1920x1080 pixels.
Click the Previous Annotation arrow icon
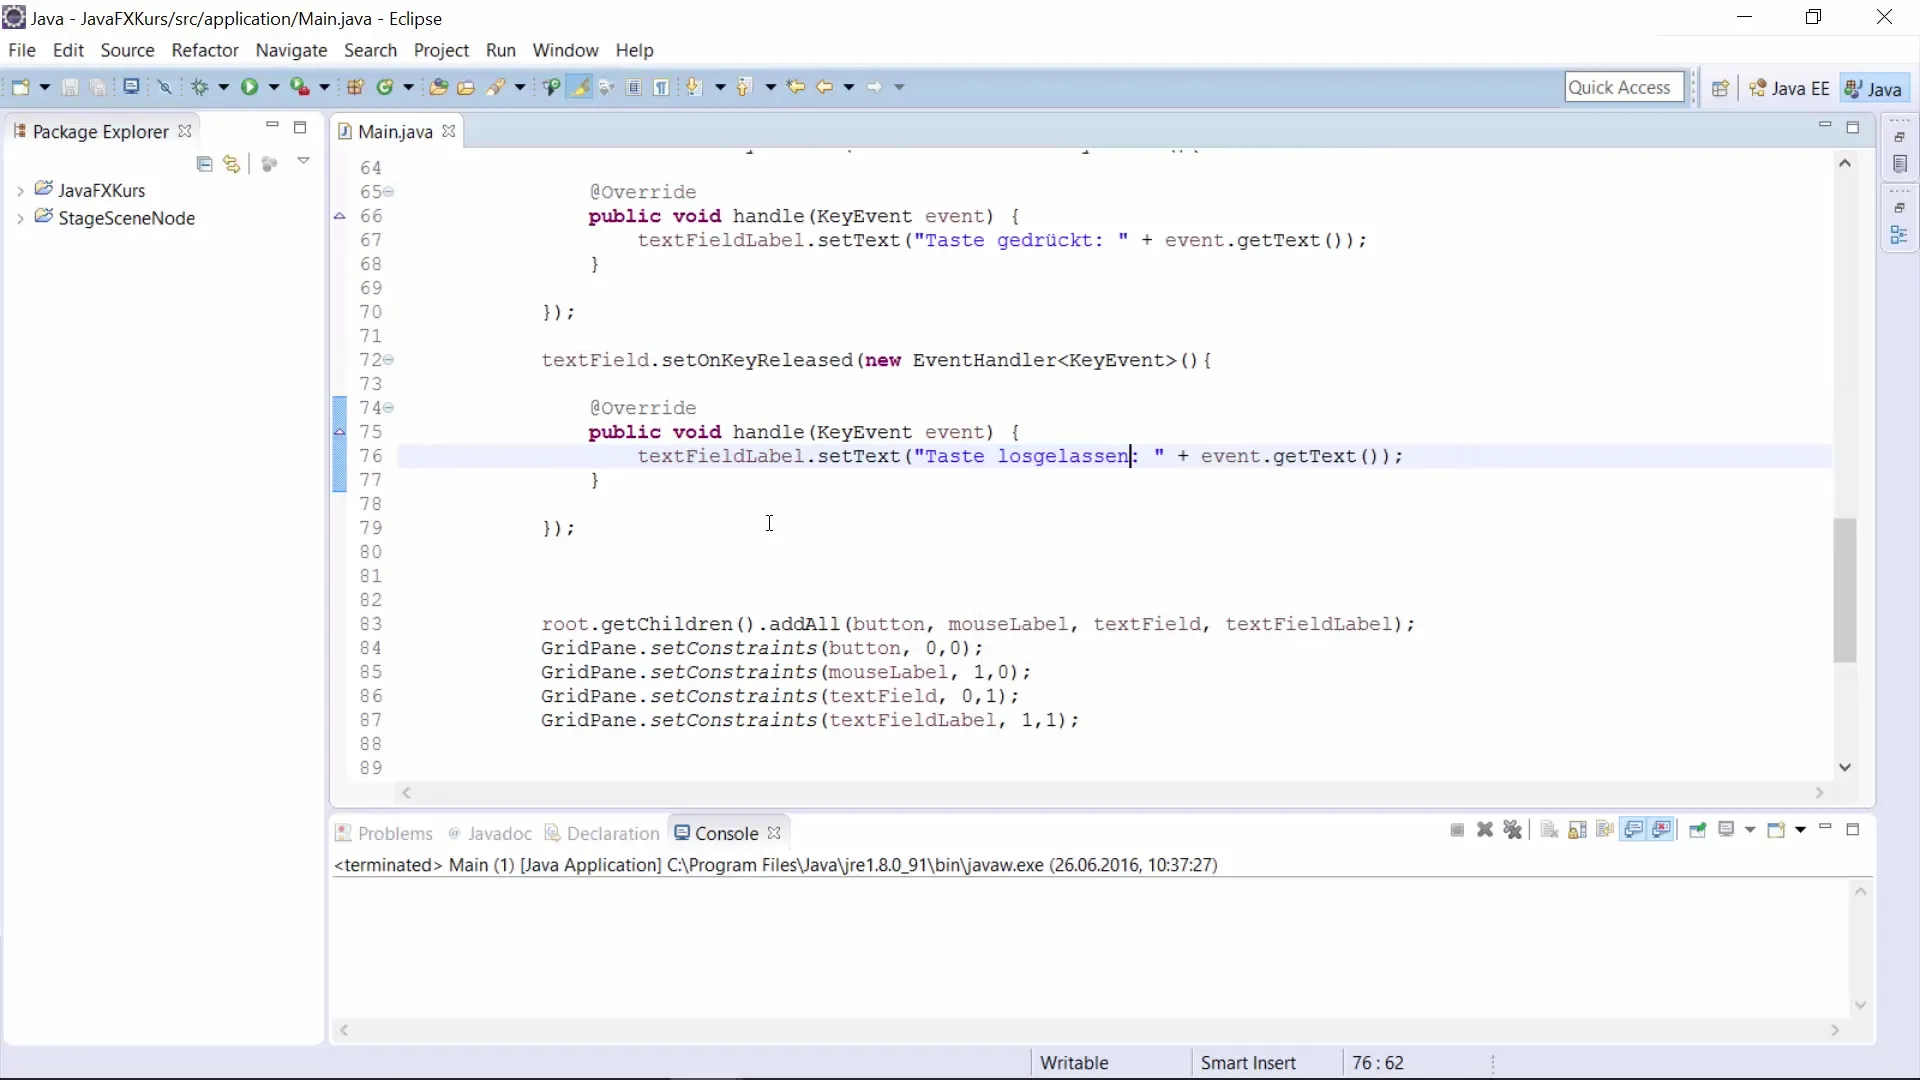pos(743,87)
